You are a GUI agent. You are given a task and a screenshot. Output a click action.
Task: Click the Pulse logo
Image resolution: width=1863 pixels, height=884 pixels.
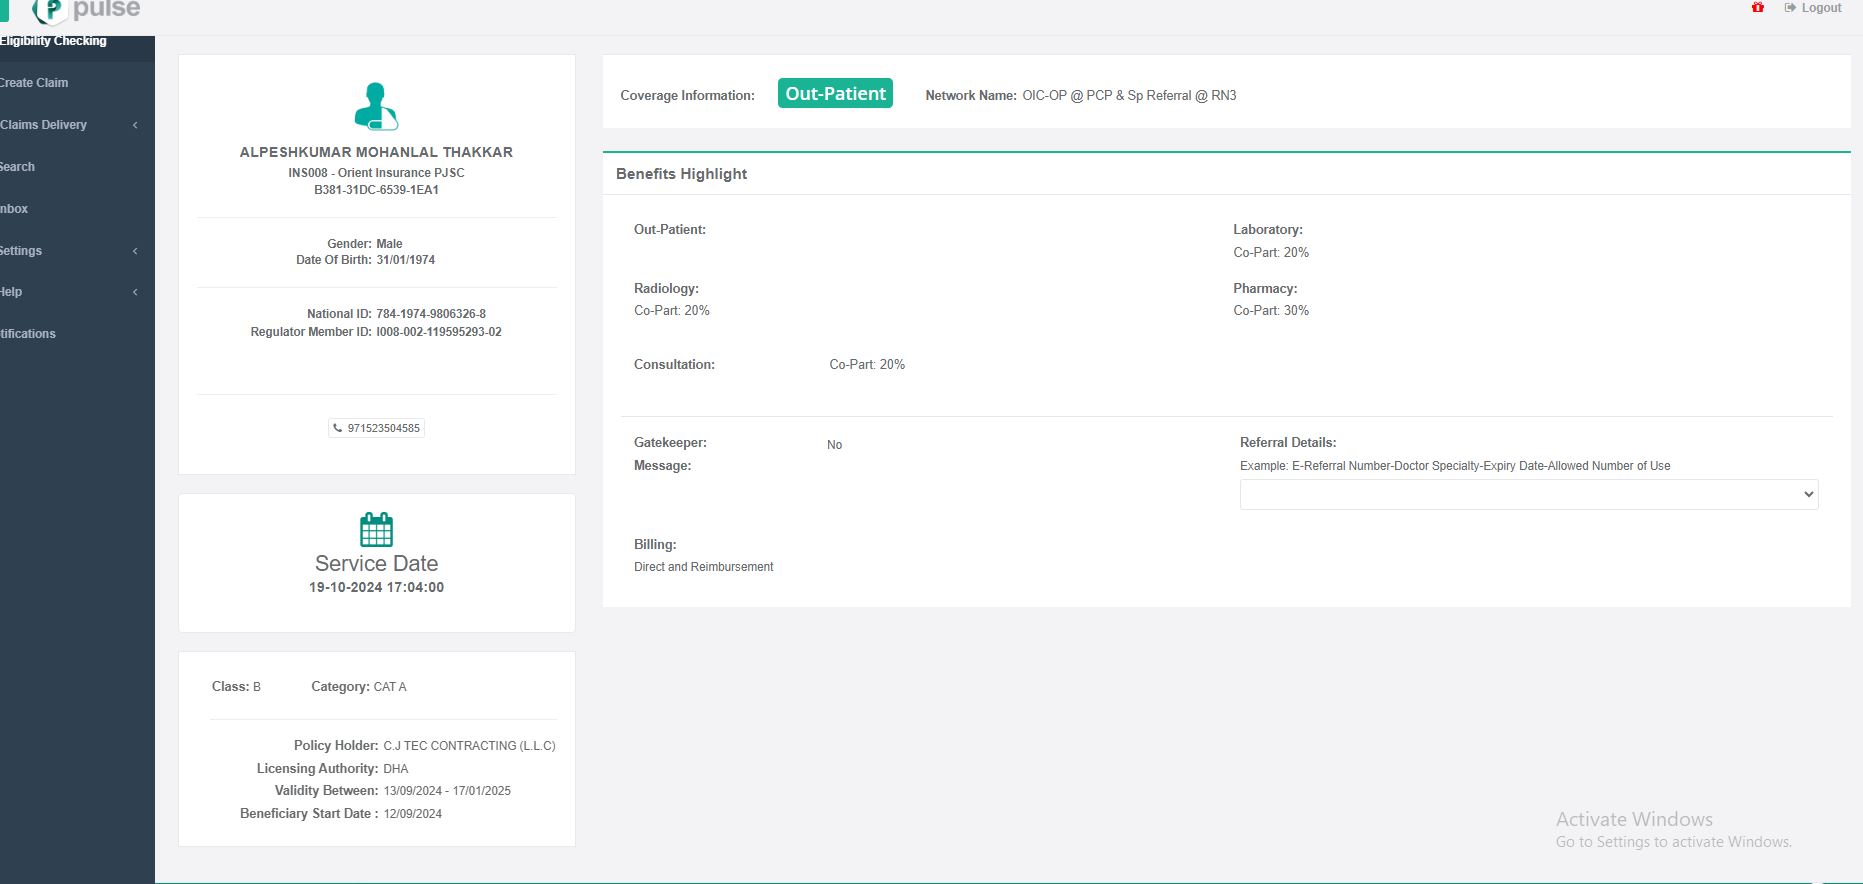click(87, 10)
